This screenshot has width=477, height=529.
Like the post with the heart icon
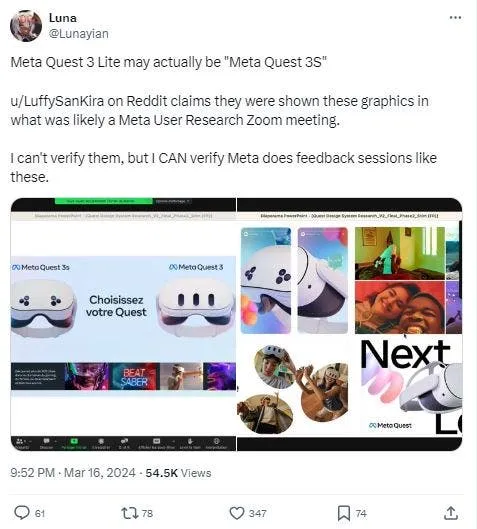[x=237, y=513]
